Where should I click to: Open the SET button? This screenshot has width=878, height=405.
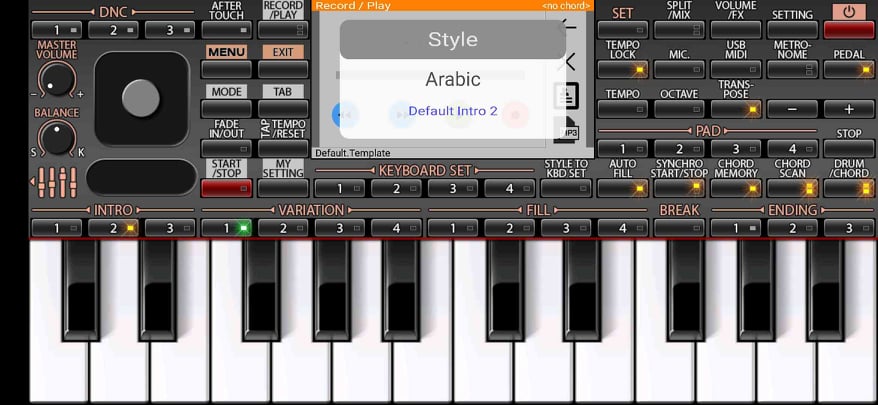point(623,30)
